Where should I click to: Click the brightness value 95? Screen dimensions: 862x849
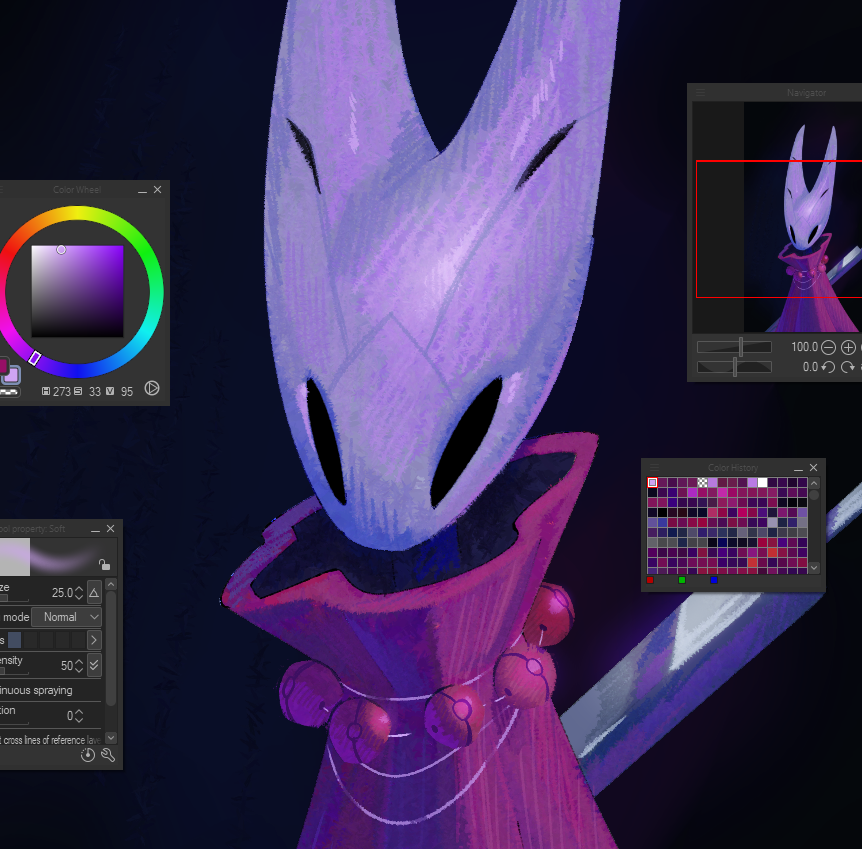(x=127, y=392)
